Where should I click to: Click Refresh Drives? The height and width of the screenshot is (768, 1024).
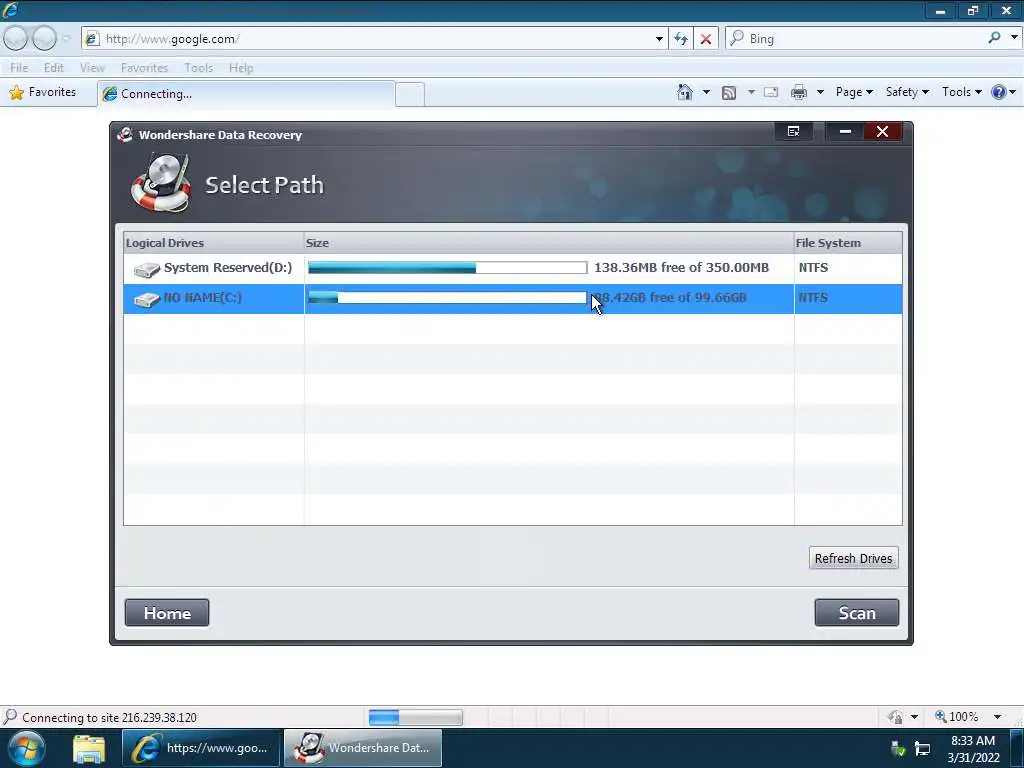pos(853,558)
